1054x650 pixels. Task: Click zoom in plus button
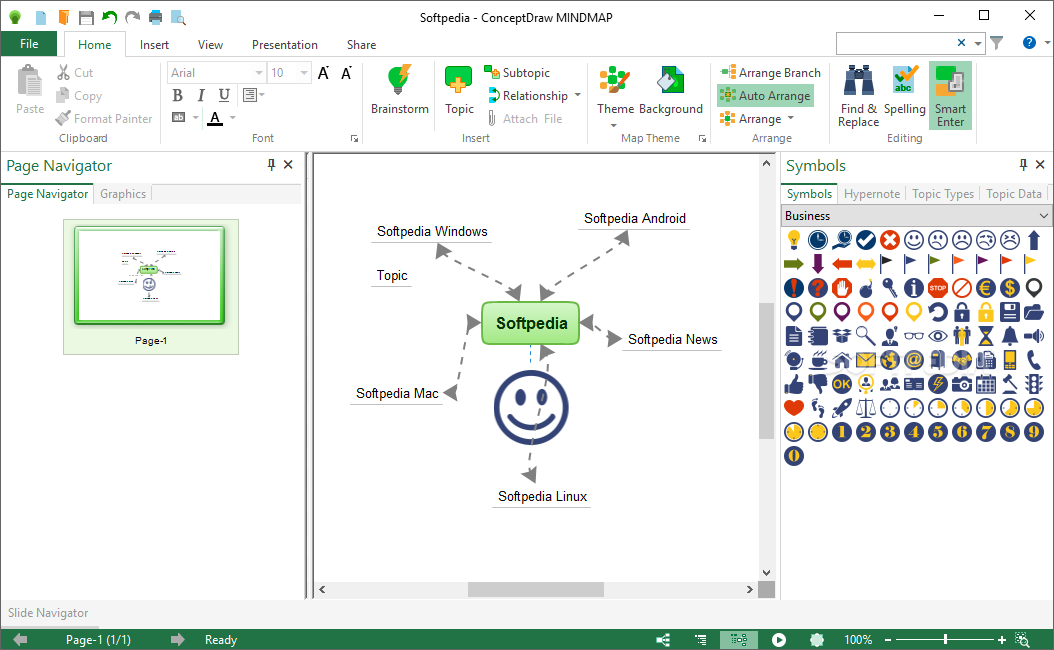[x=1002, y=640]
